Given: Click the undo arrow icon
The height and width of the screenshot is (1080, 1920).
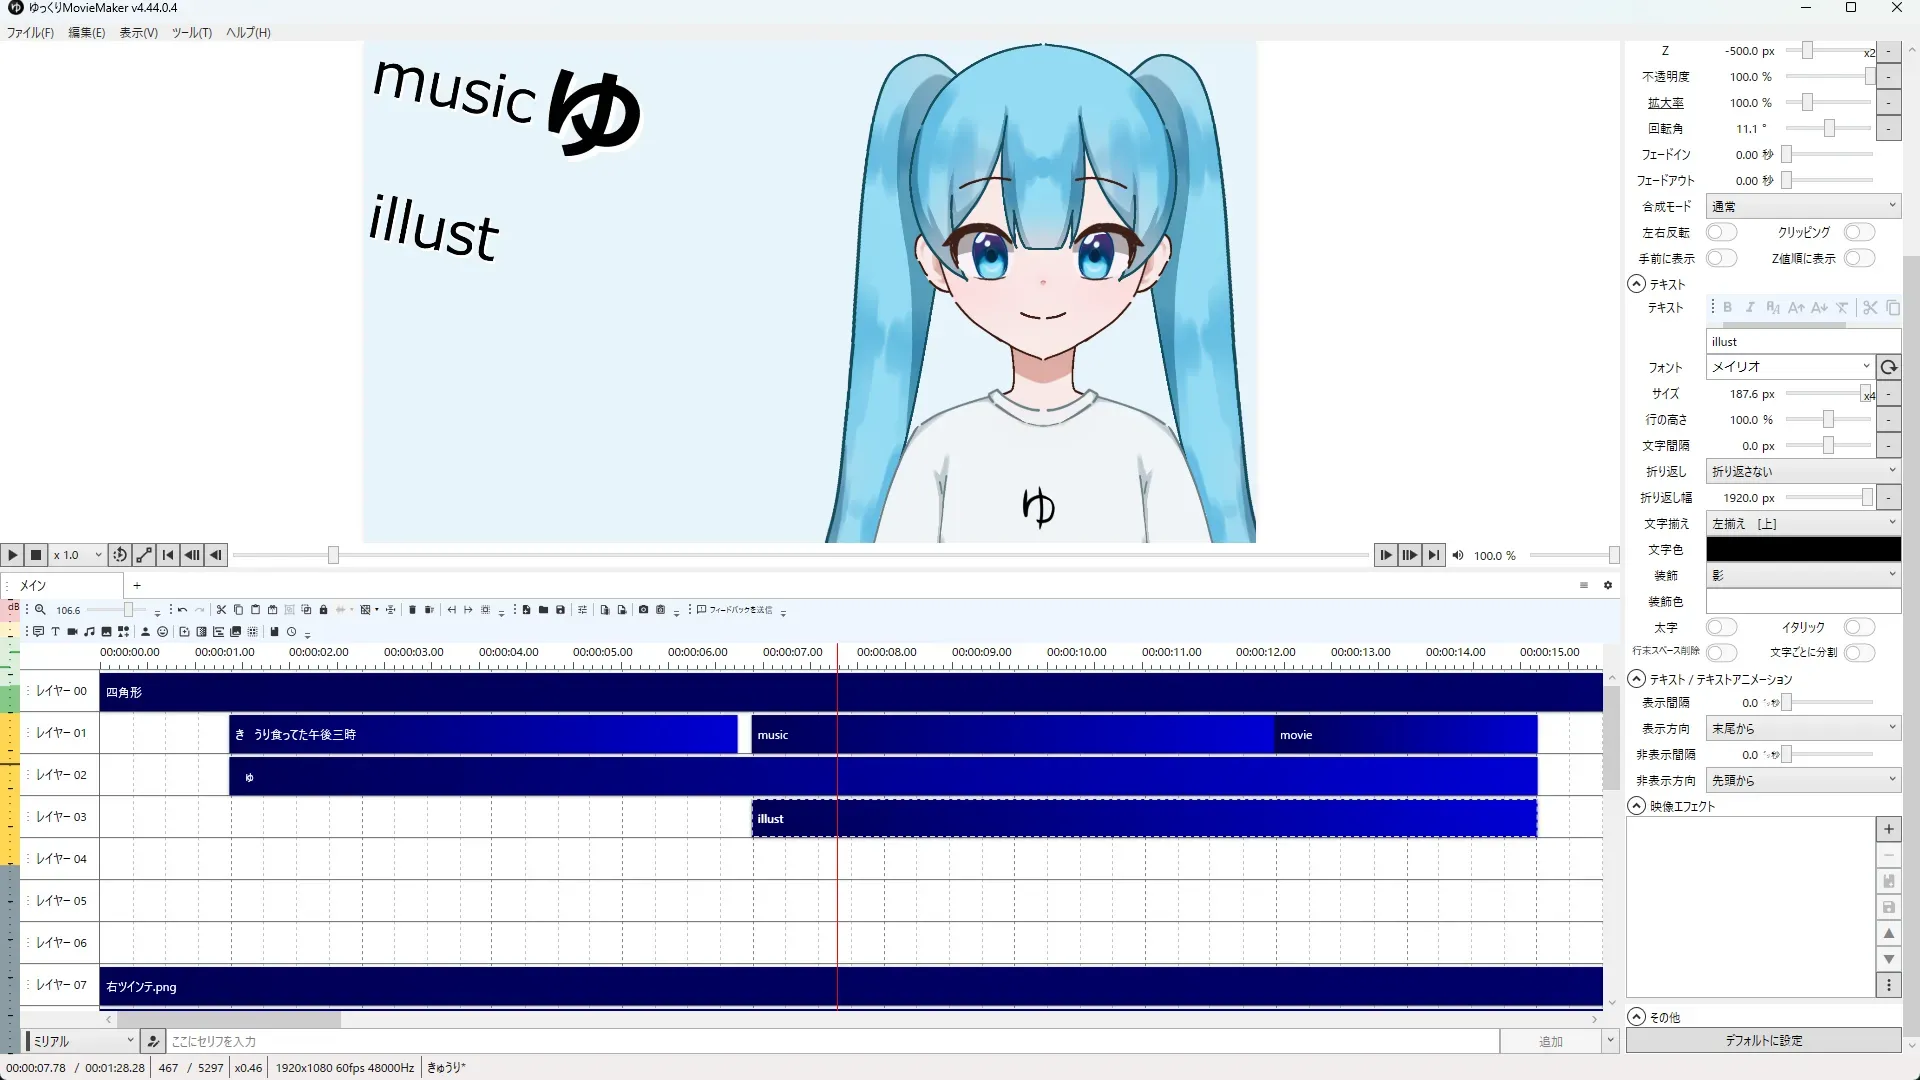Looking at the screenshot, I should tap(182, 609).
